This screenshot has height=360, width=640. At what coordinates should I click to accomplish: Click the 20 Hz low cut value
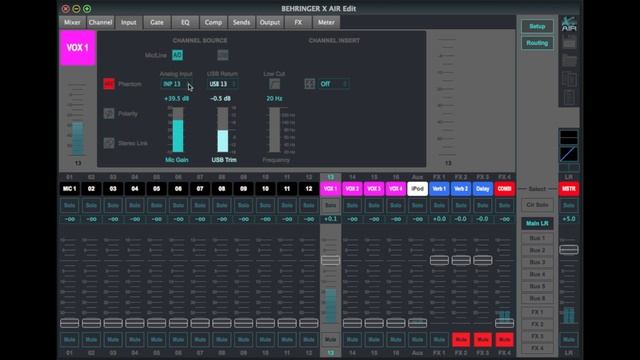tap(274, 99)
